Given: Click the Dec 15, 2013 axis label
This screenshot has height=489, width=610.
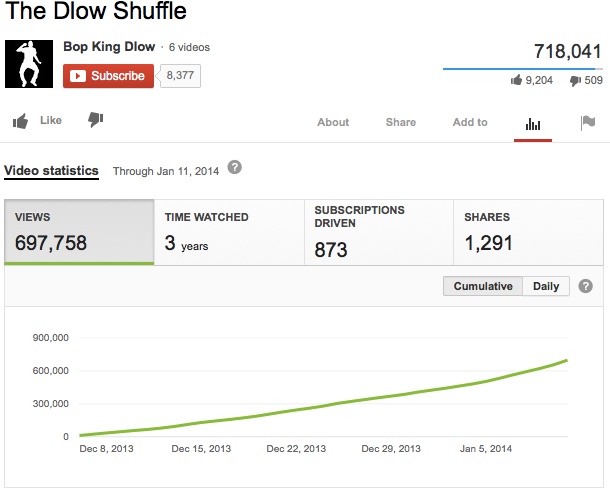Looking at the screenshot, I should tap(201, 449).
